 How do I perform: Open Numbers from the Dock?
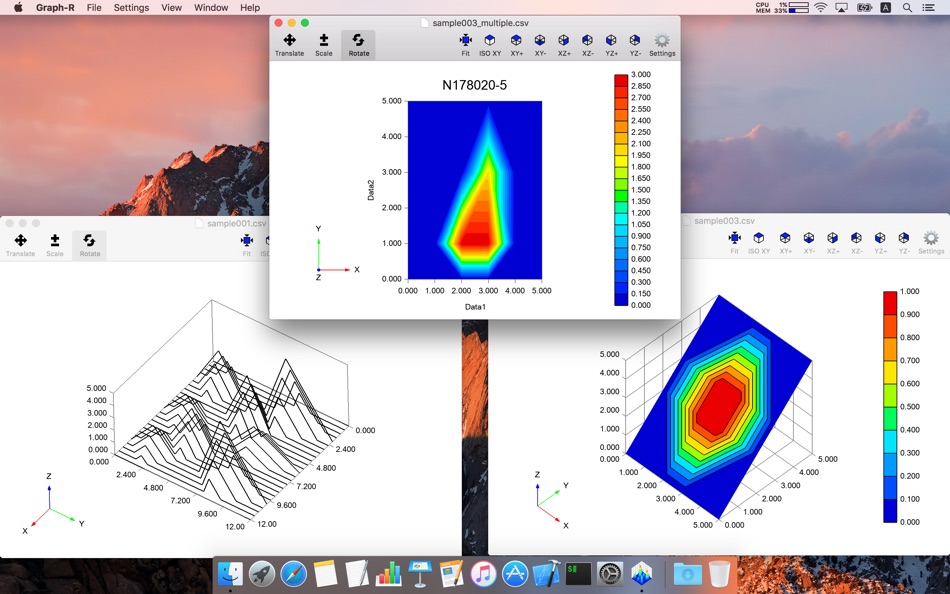[388, 573]
